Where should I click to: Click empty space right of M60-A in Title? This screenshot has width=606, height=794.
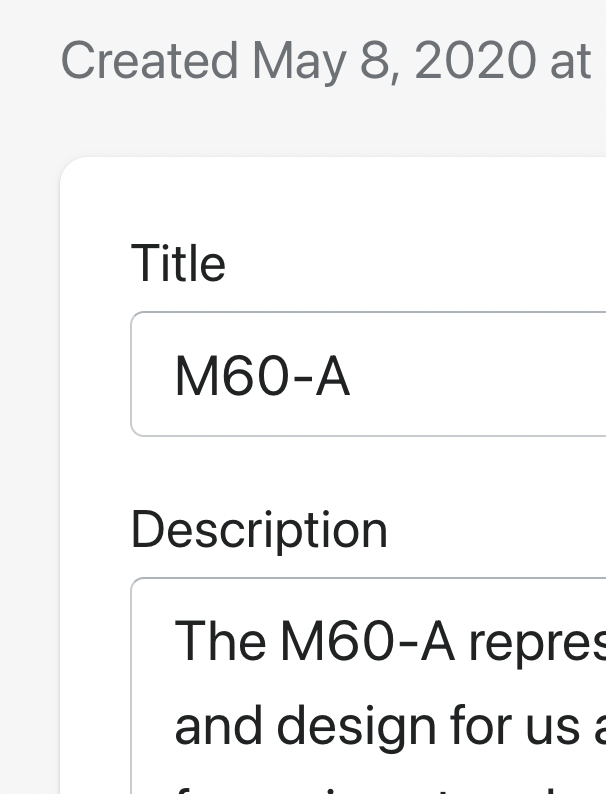476,375
